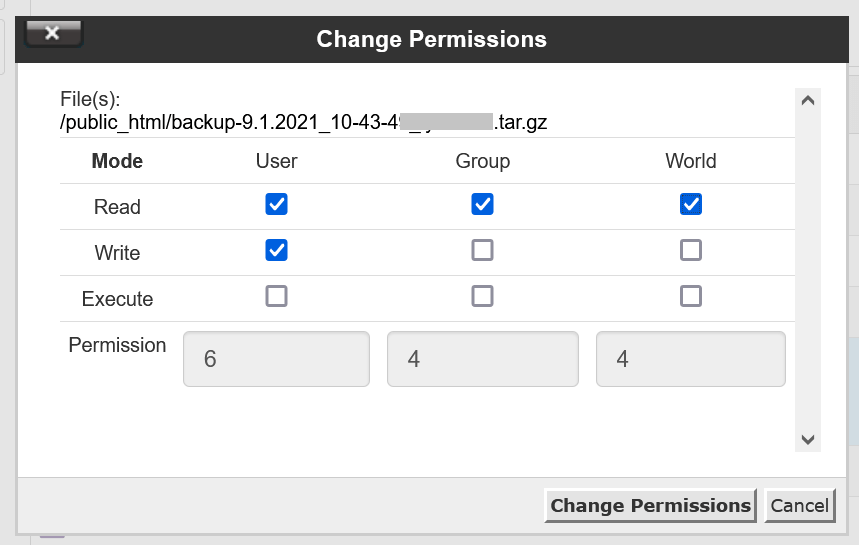Cancel the permissions dialog
Viewport: 859px width, 545px height.
799,505
